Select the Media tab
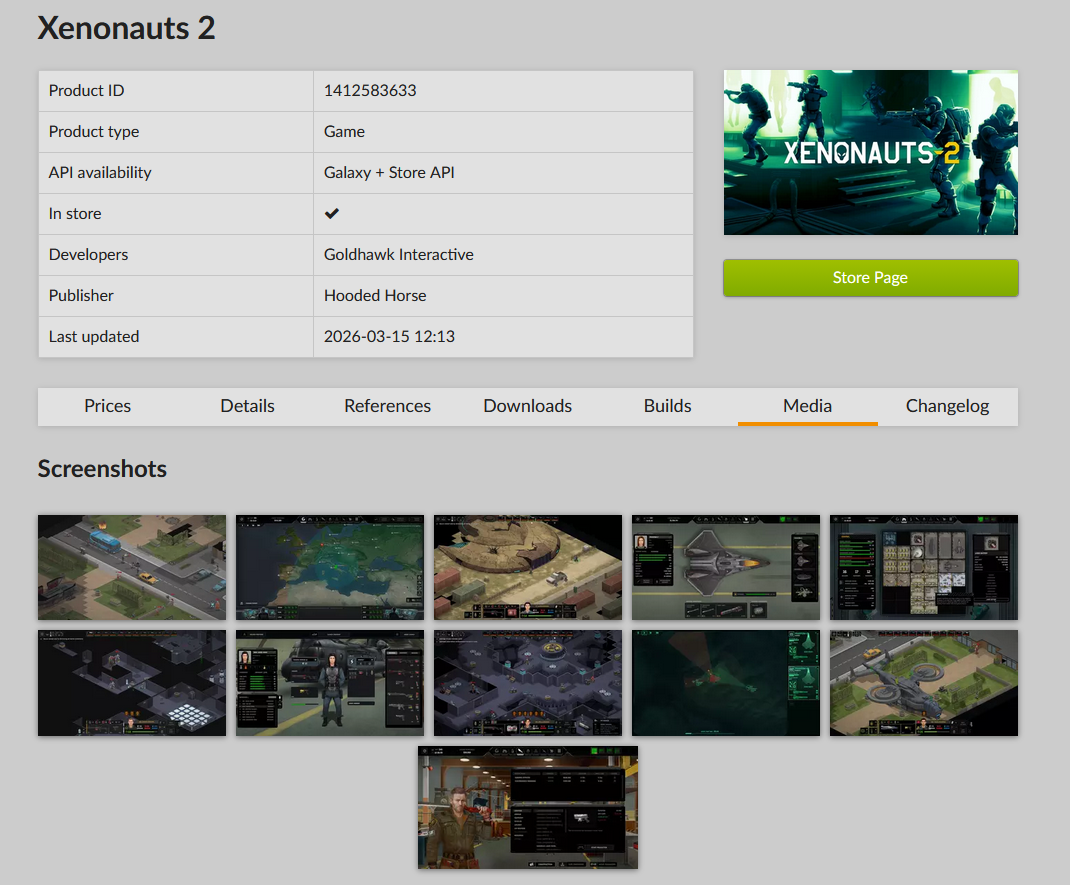 click(x=807, y=406)
